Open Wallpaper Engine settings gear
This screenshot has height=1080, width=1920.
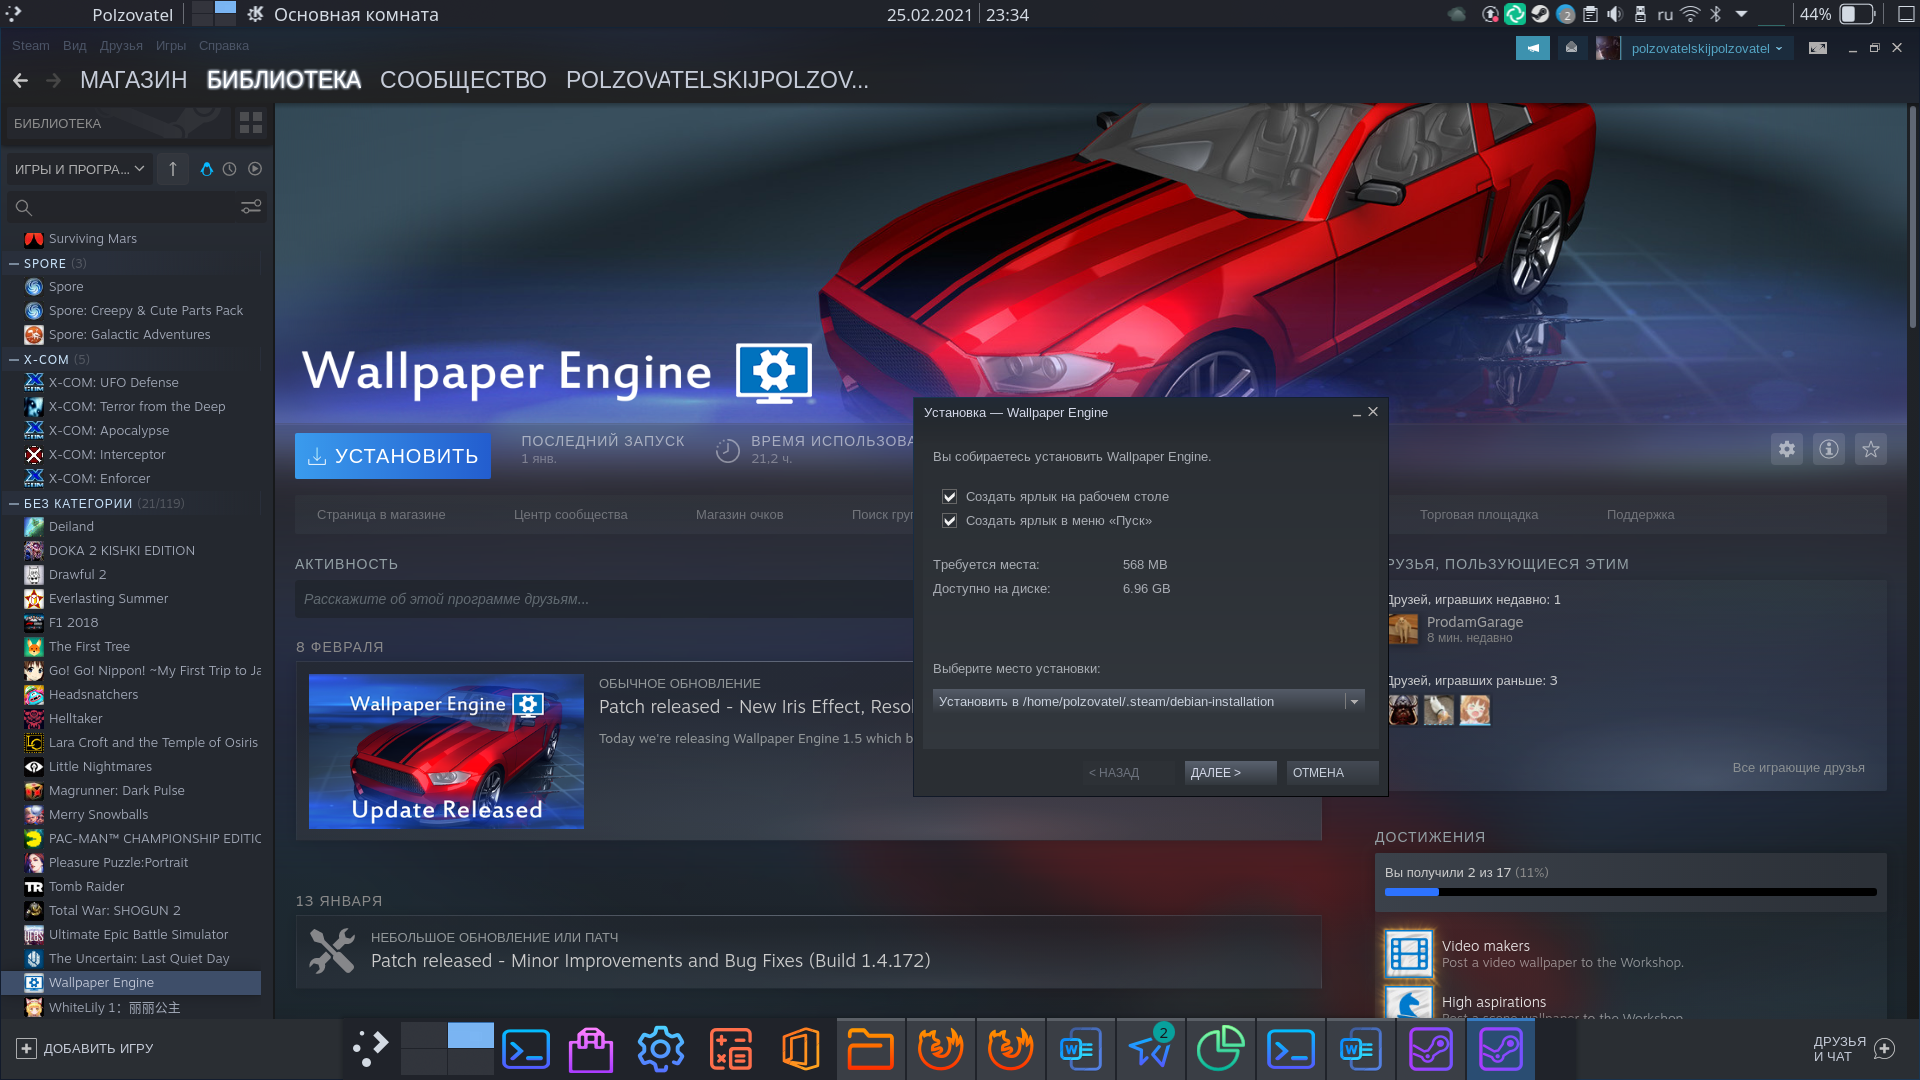pos(1787,449)
